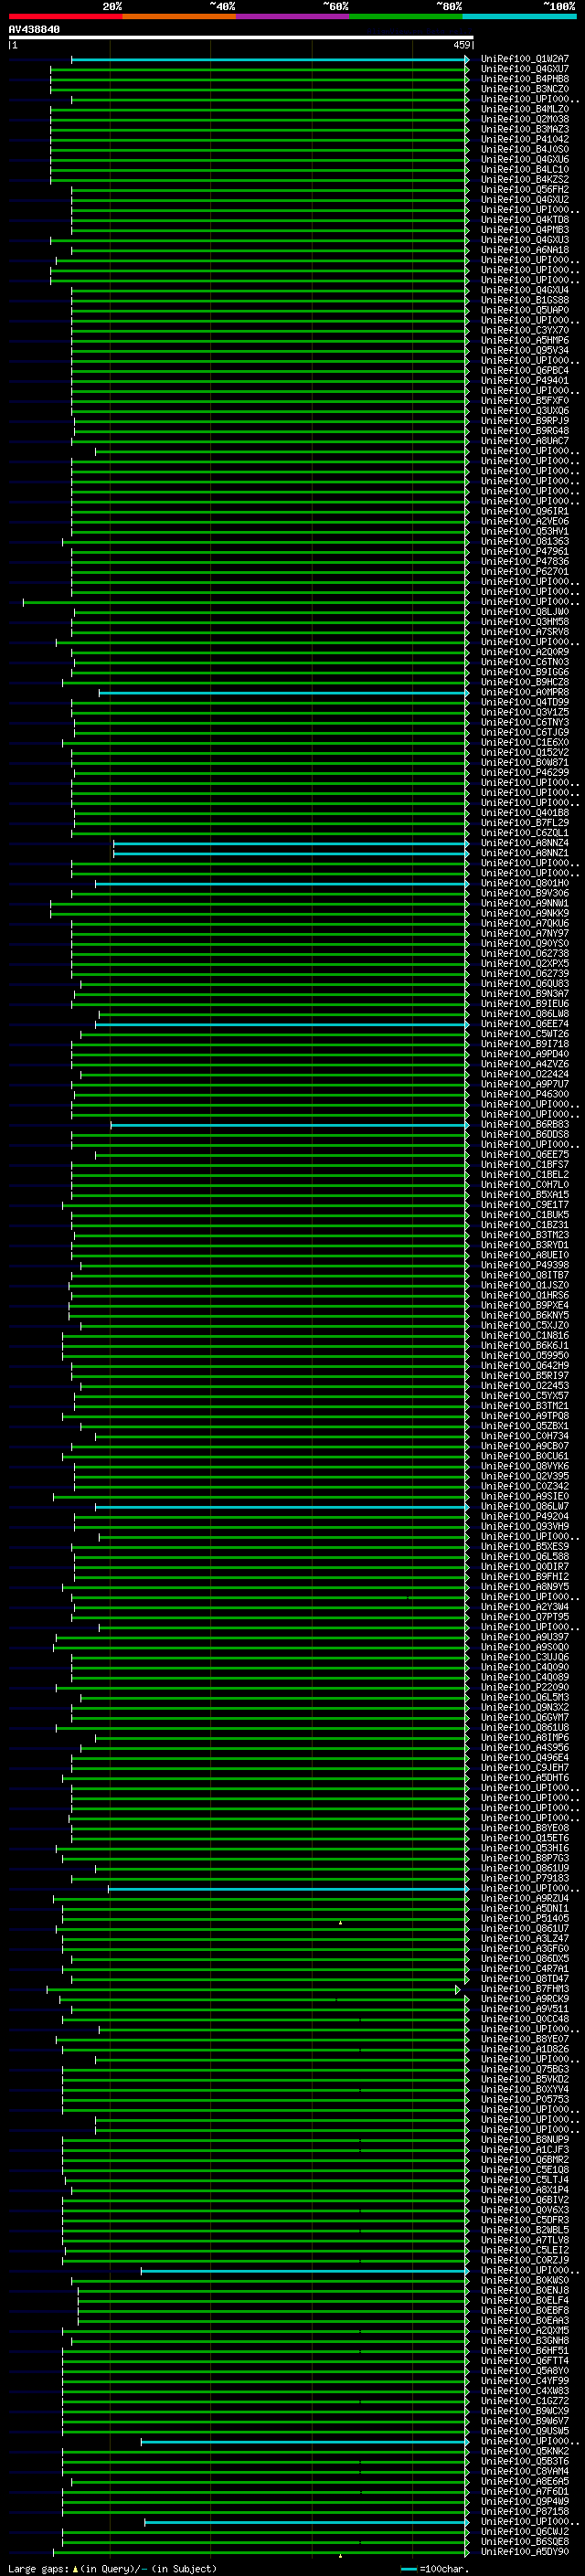Select the UniRef100_Q75BG3 label

[524, 2069]
